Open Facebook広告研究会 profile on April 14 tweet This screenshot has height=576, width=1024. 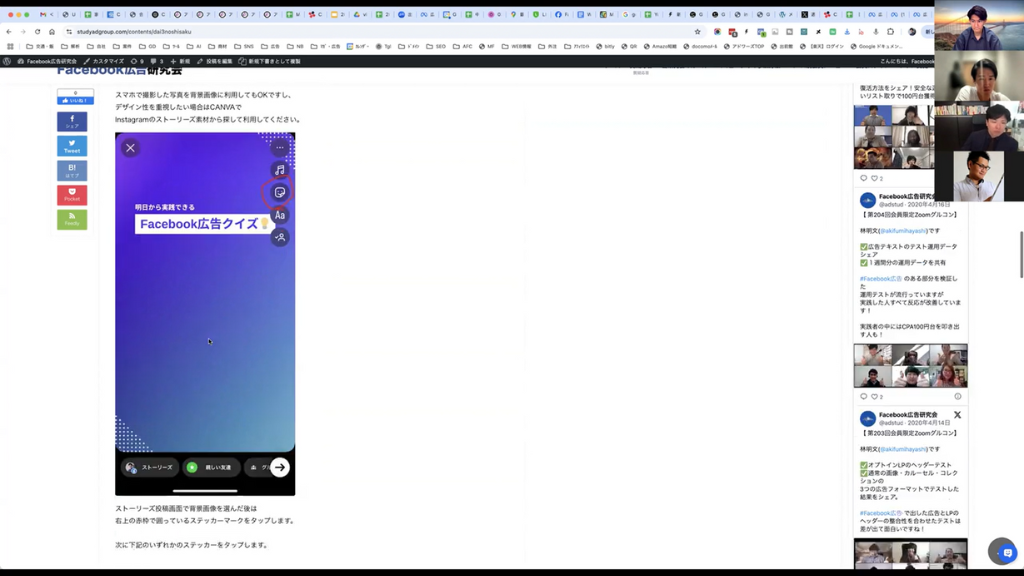(x=908, y=415)
